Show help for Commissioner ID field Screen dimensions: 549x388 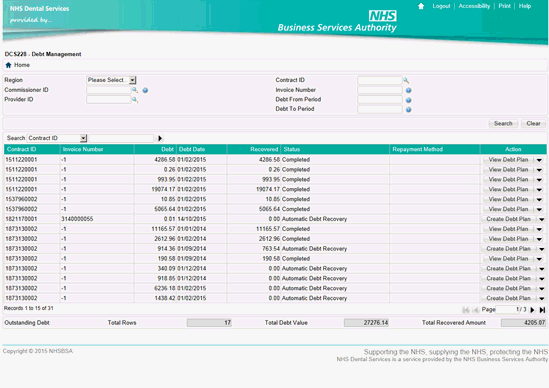tap(145, 90)
